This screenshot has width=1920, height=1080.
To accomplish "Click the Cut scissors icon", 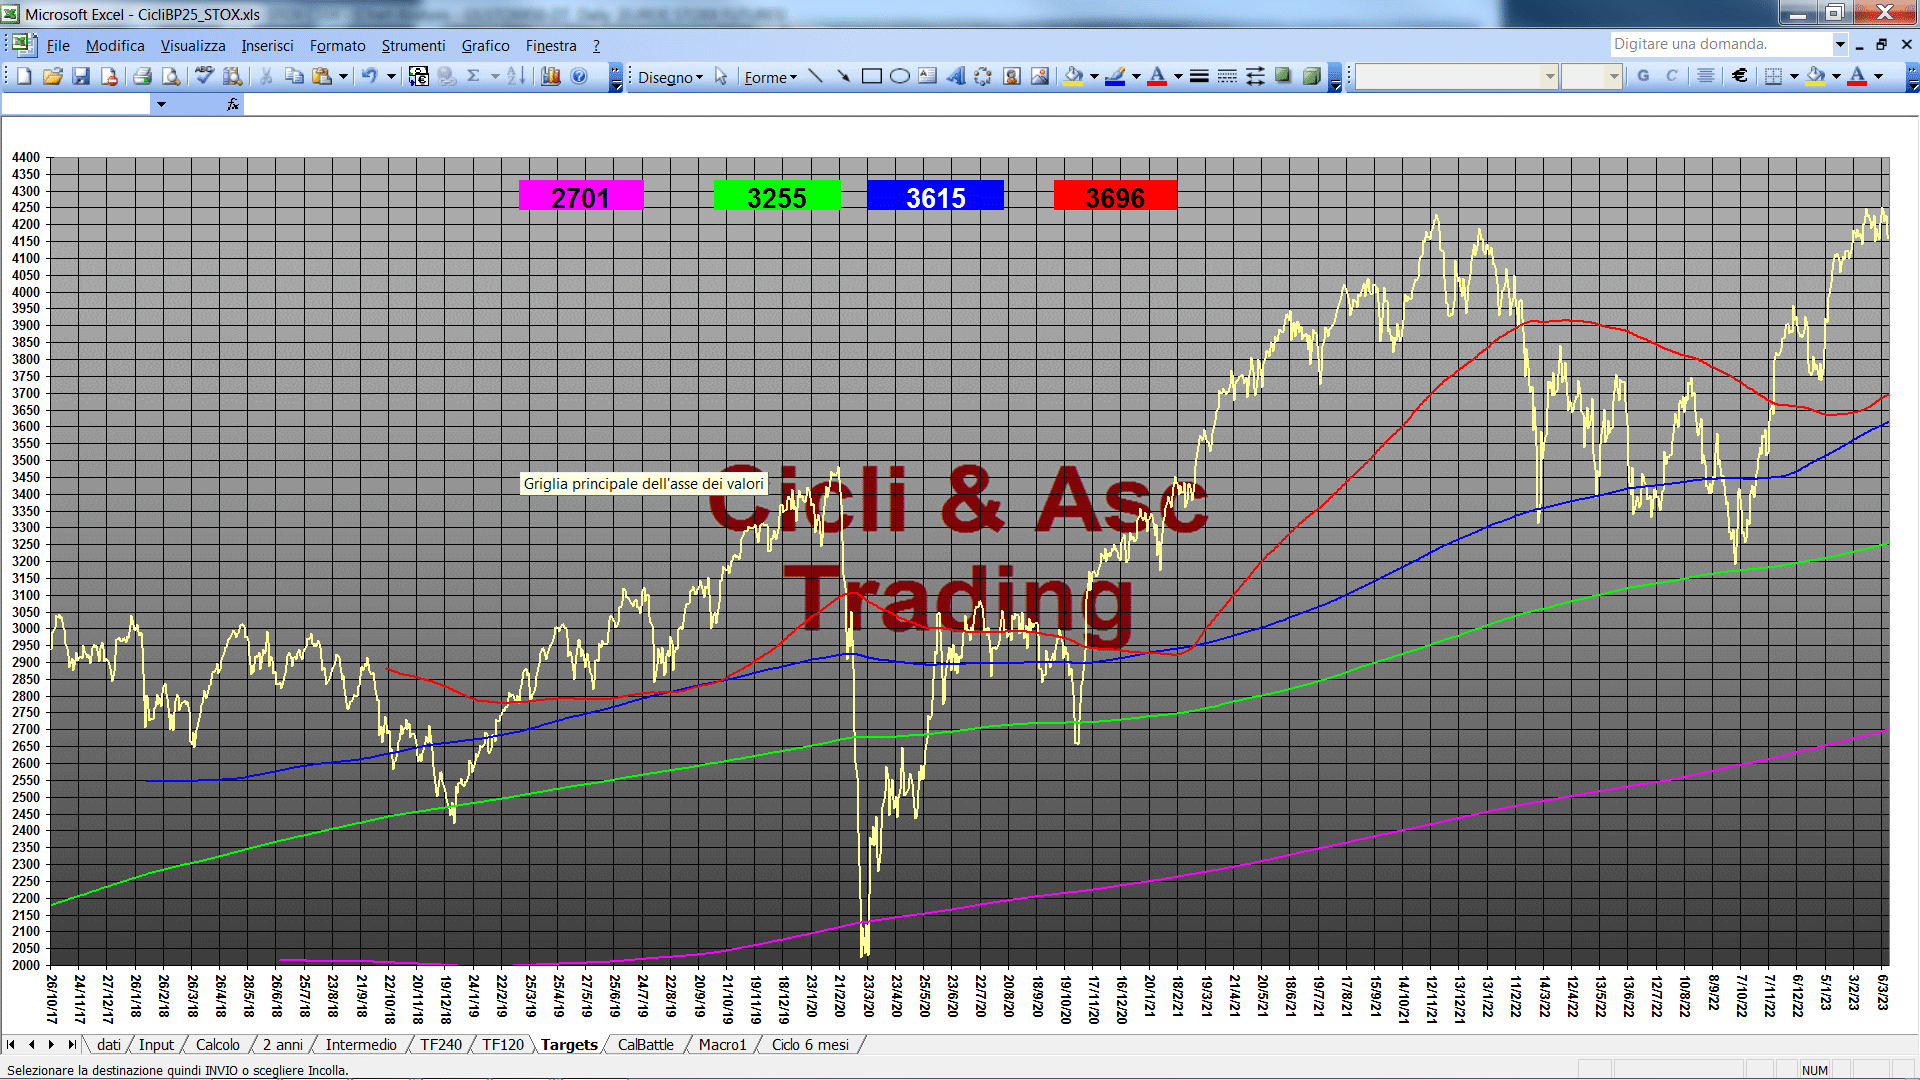I will coord(266,76).
